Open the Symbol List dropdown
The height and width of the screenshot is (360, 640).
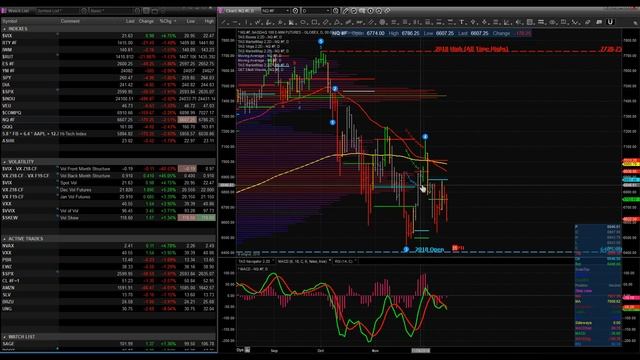click(57, 11)
